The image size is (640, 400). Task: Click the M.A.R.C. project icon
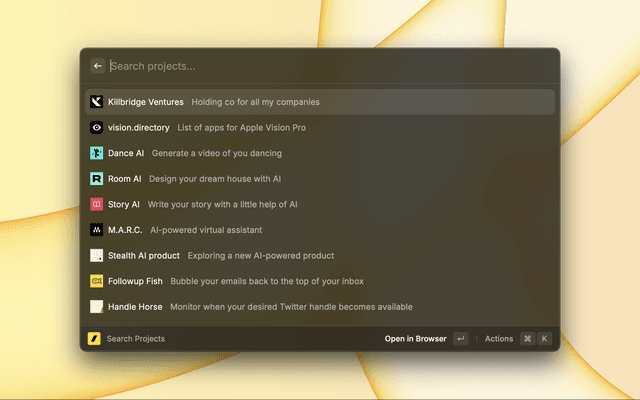click(96, 230)
